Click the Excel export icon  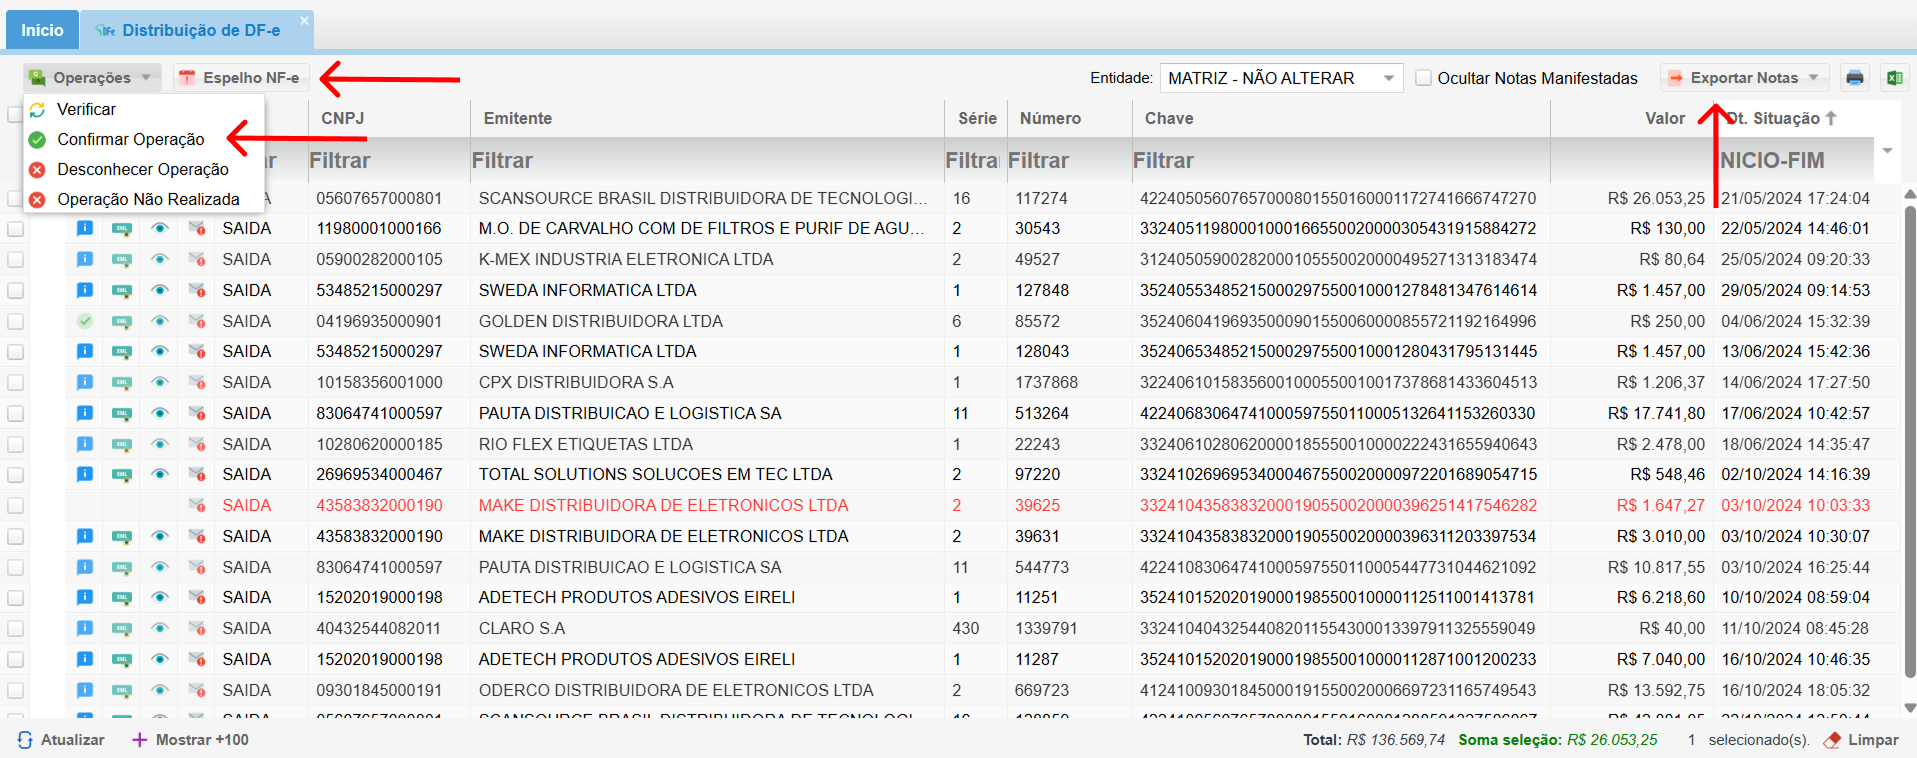coord(1894,78)
